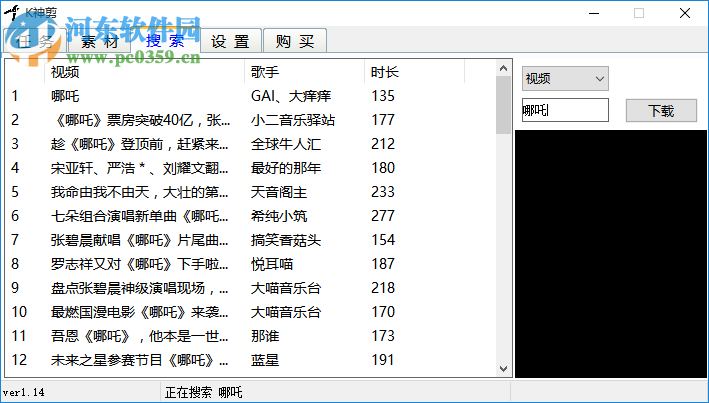
Task: Click duration value 212
Action: tap(383, 144)
